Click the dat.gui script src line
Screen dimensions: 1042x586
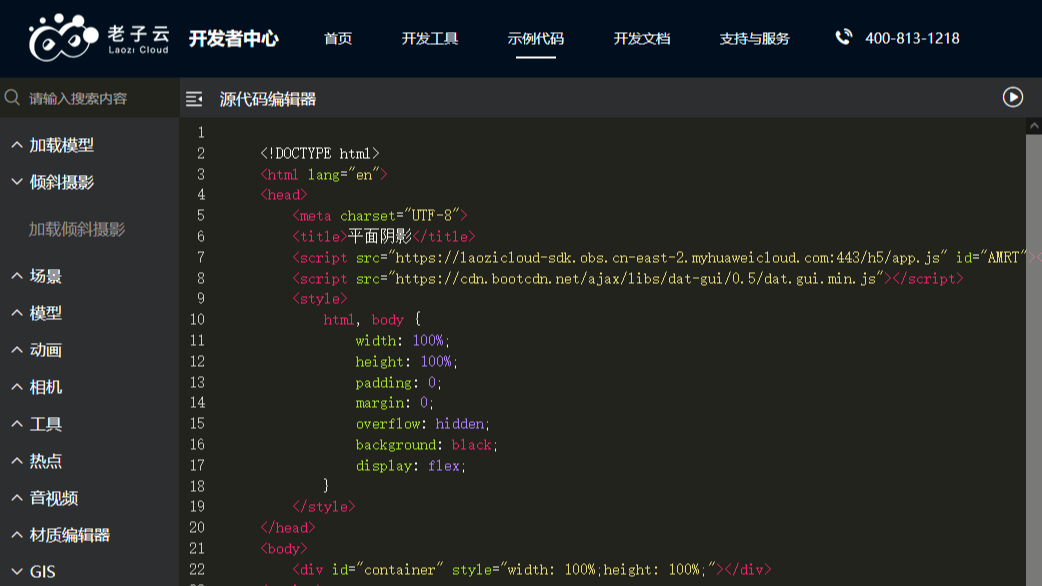pos(627,278)
